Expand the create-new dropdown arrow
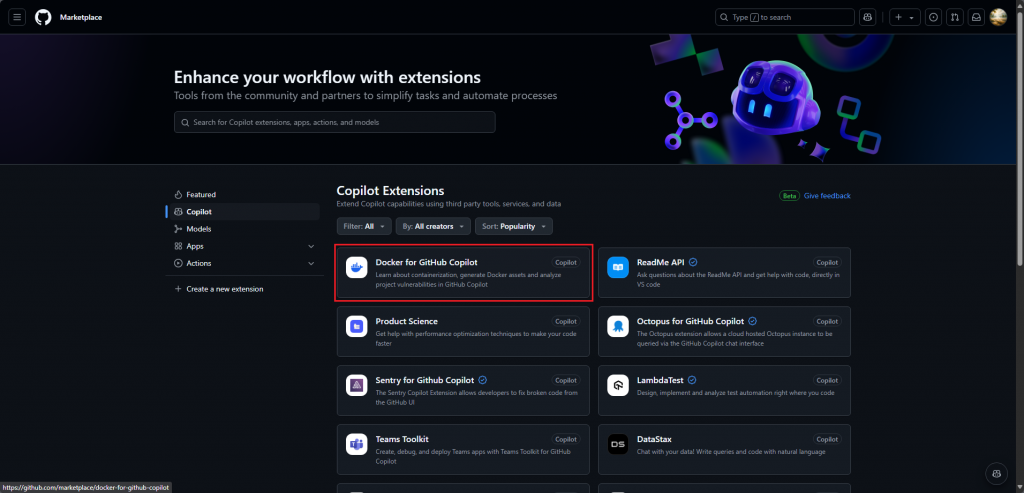 [x=912, y=18]
